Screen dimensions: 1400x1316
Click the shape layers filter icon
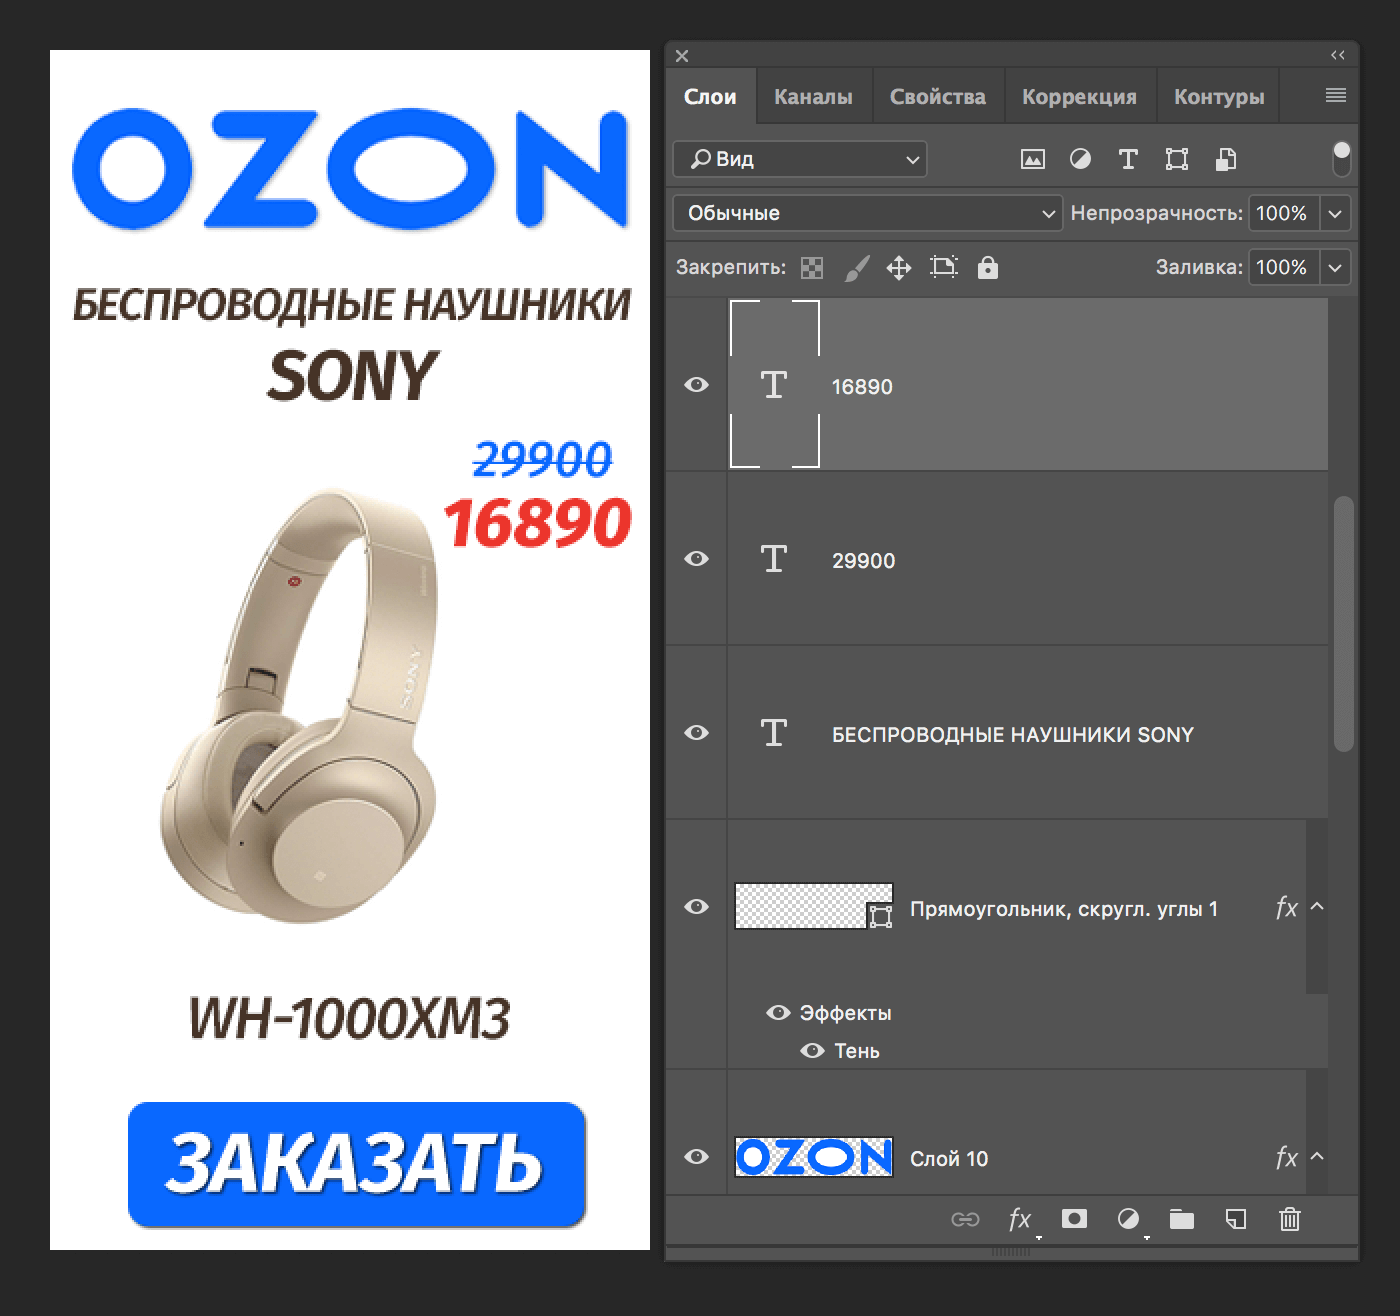click(1176, 159)
